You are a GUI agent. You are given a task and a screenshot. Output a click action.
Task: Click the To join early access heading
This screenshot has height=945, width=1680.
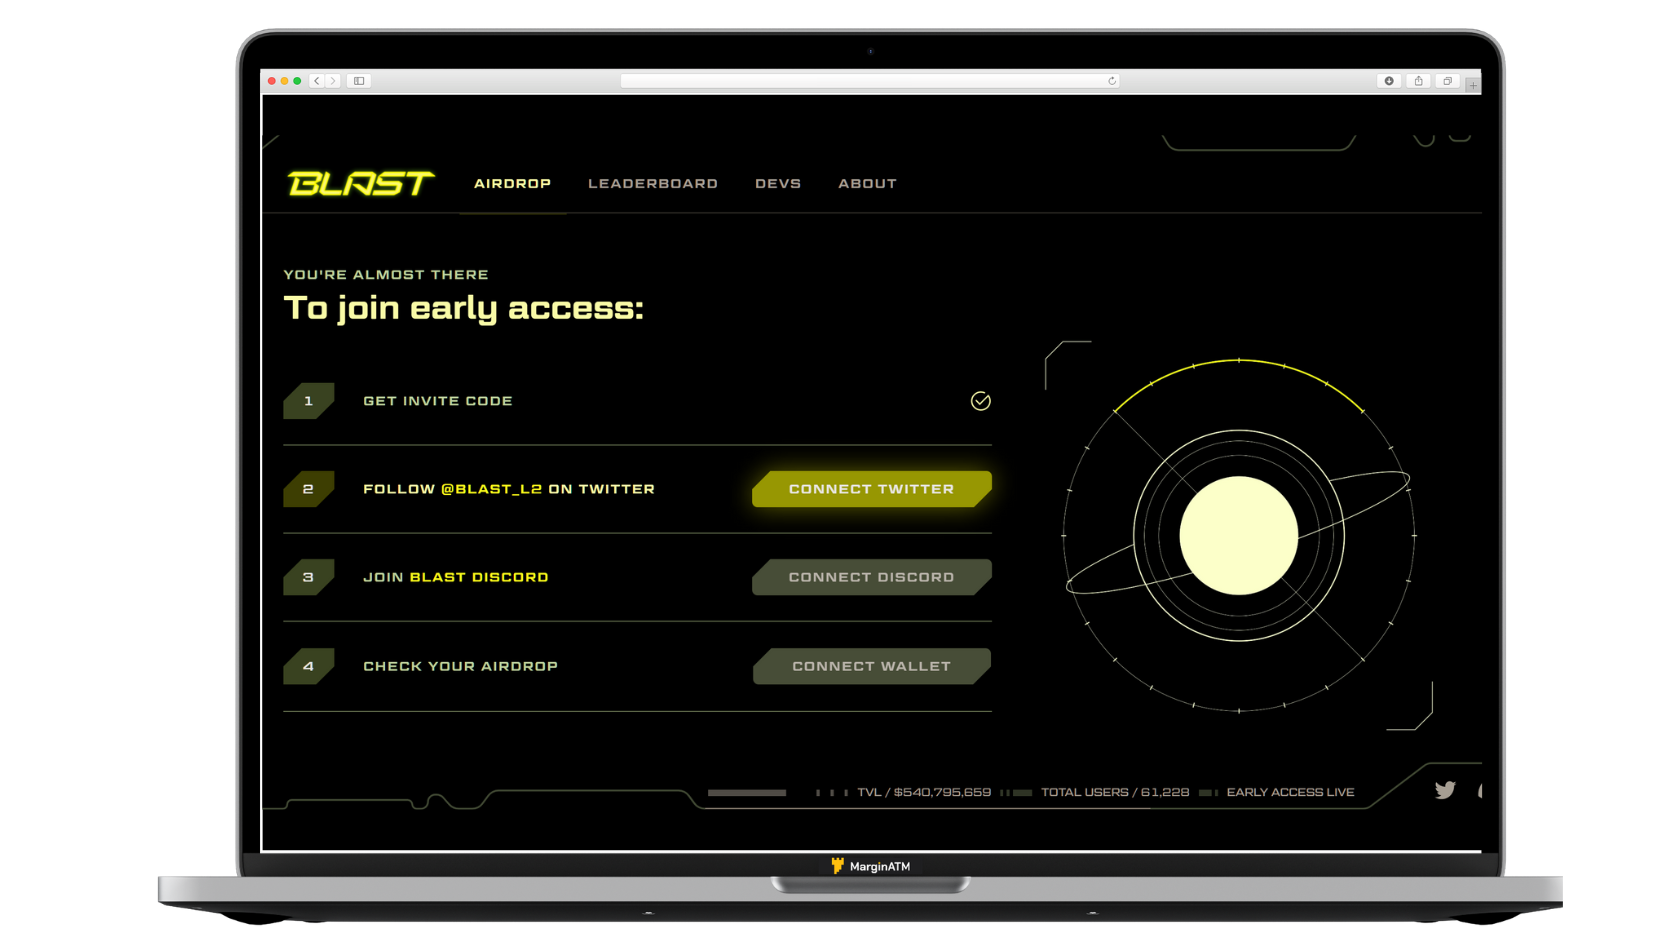click(464, 308)
